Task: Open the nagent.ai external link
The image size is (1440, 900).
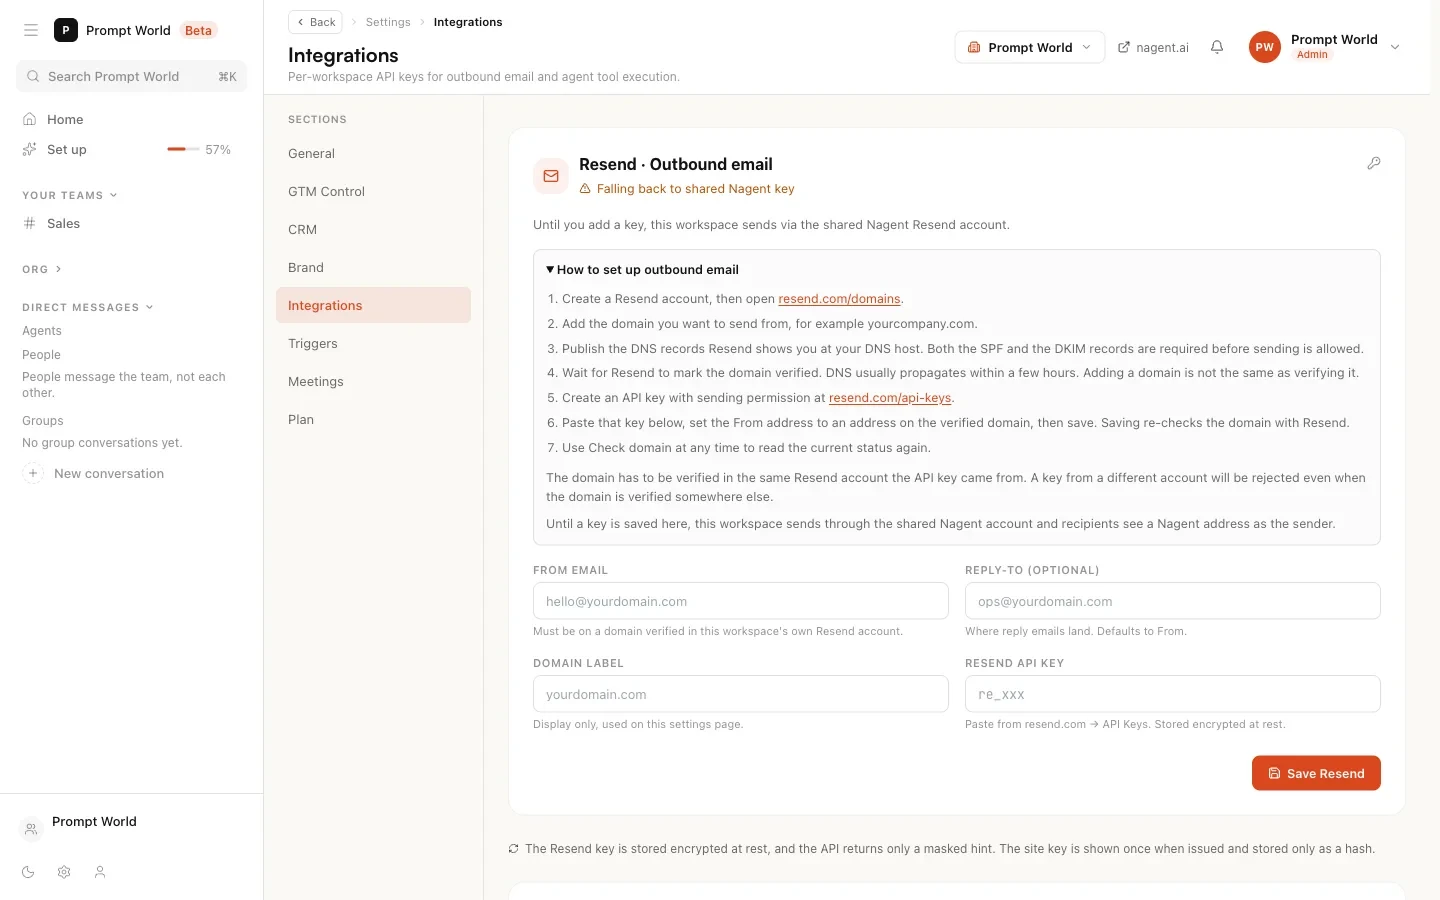Action: (x=1153, y=47)
